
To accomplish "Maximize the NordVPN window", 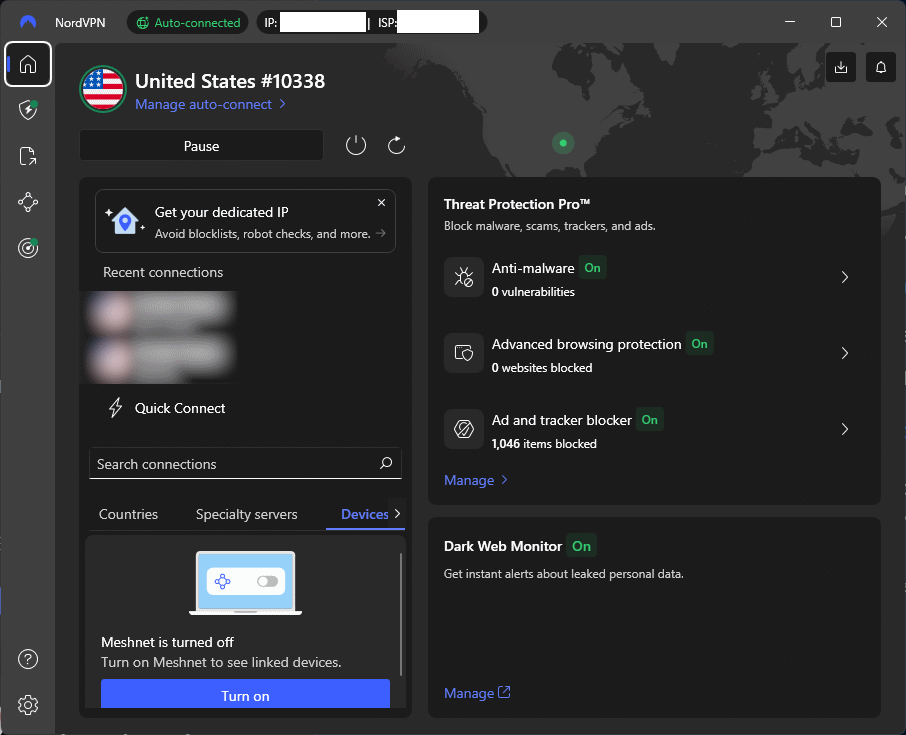I will coord(836,22).
